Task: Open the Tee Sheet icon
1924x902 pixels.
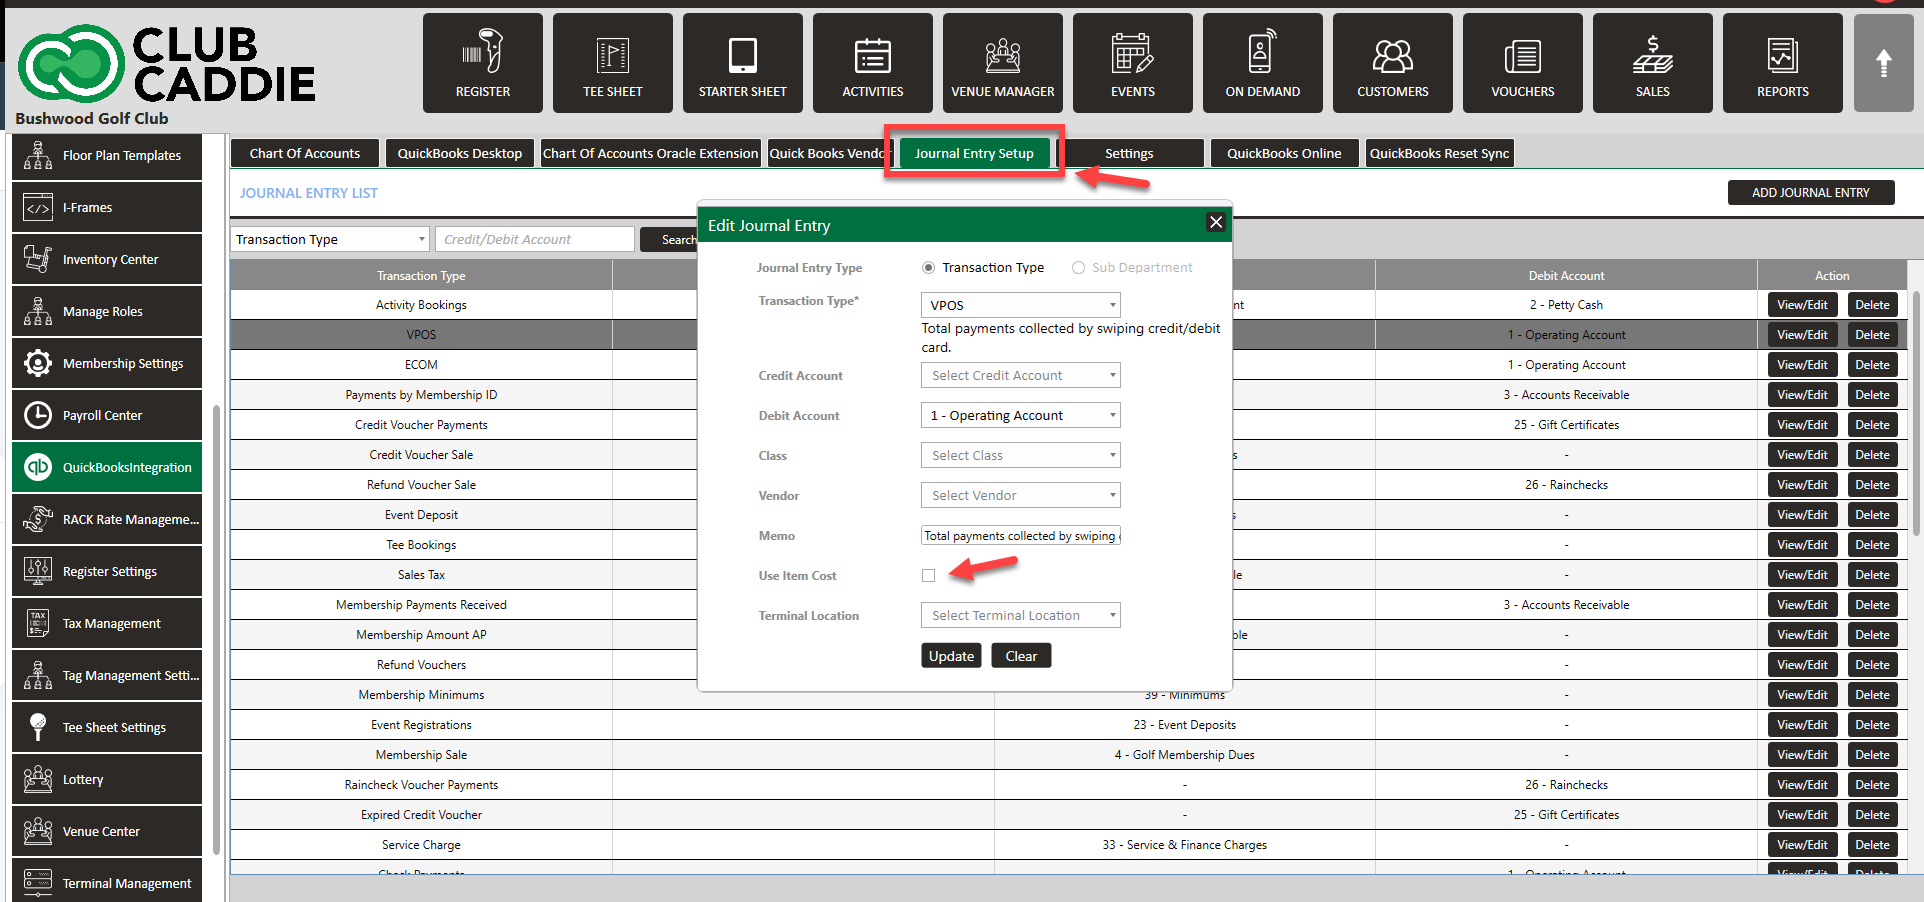Action: click(612, 62)
